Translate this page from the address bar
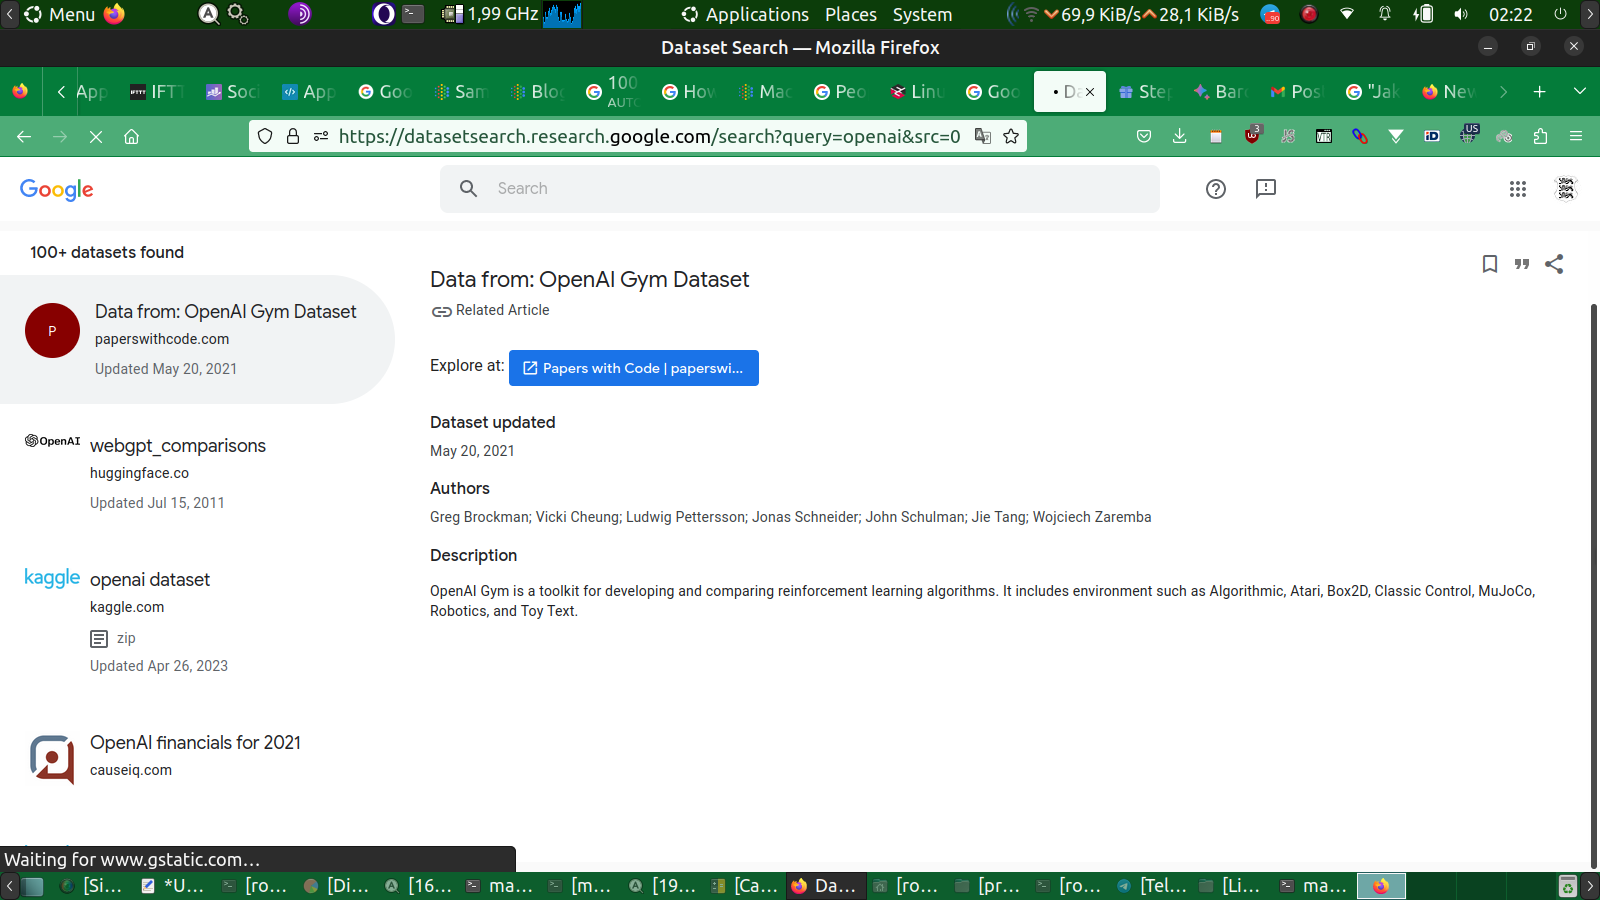The image size is (1600, 900). coord(983,136)
